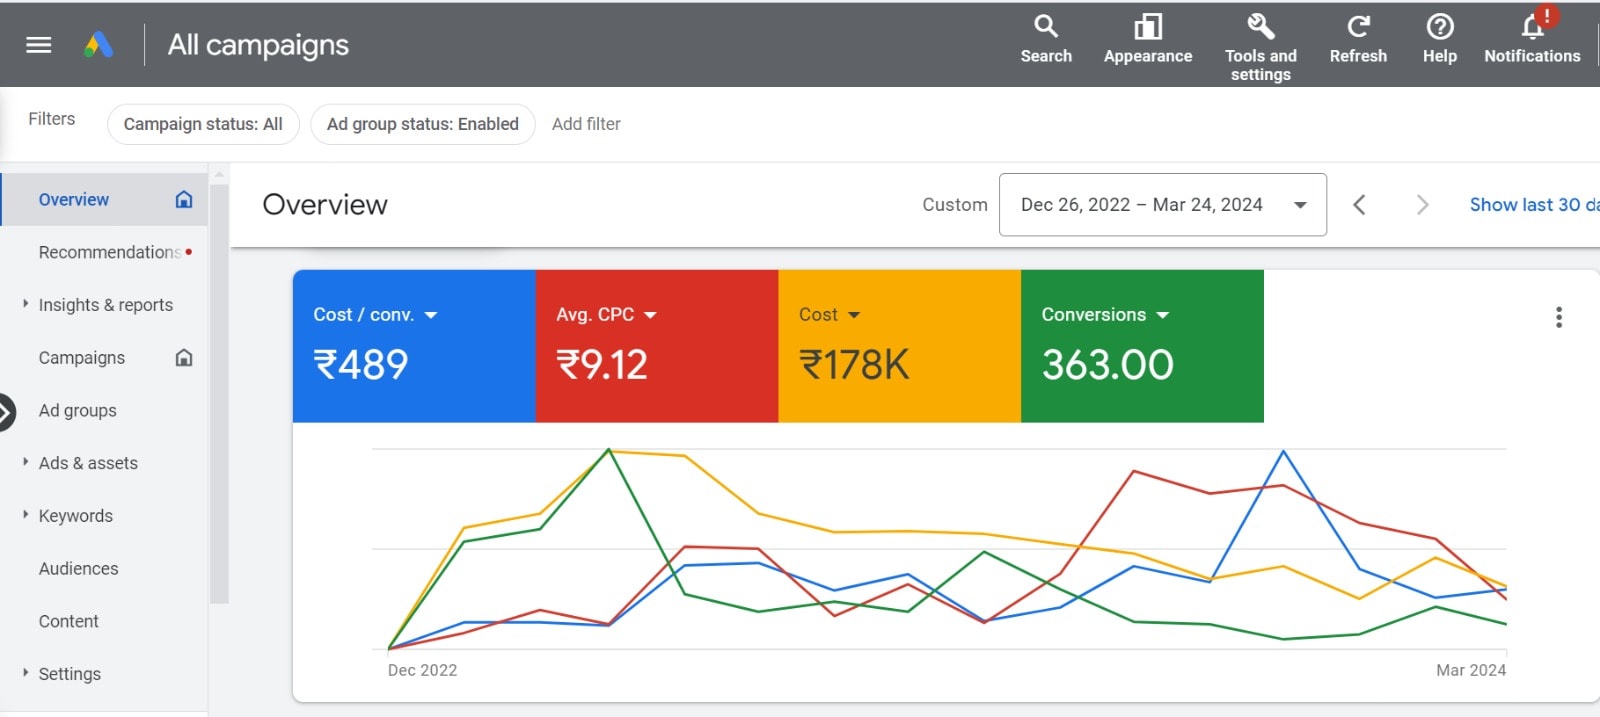Open the Help menu
The image size is (1600, 717).
(1439, 40)
